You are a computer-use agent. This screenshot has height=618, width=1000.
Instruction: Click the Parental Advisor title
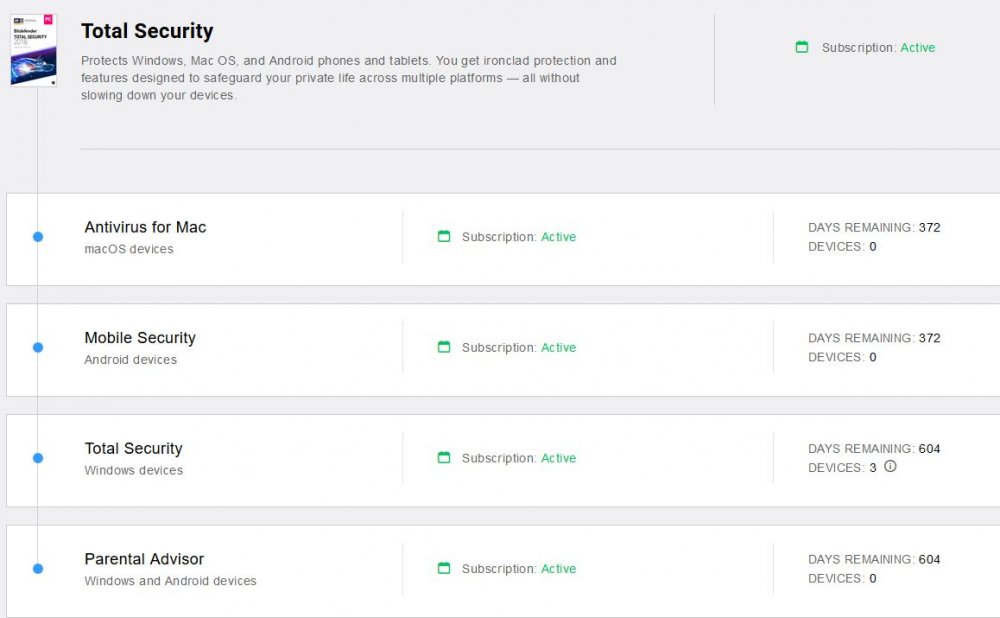pos(144,559)
